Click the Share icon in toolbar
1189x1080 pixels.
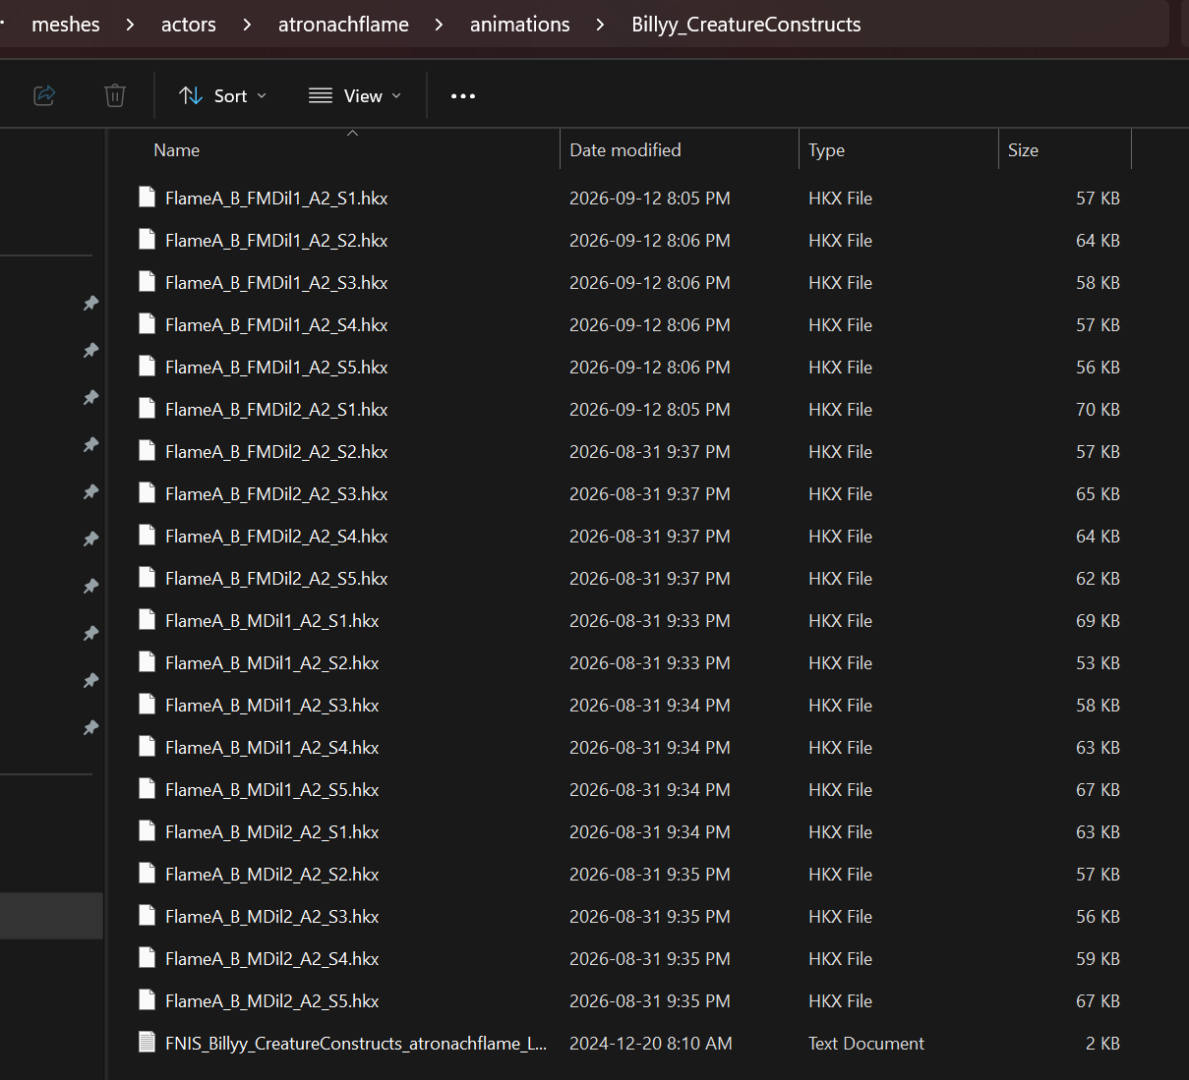coord(44,96)
